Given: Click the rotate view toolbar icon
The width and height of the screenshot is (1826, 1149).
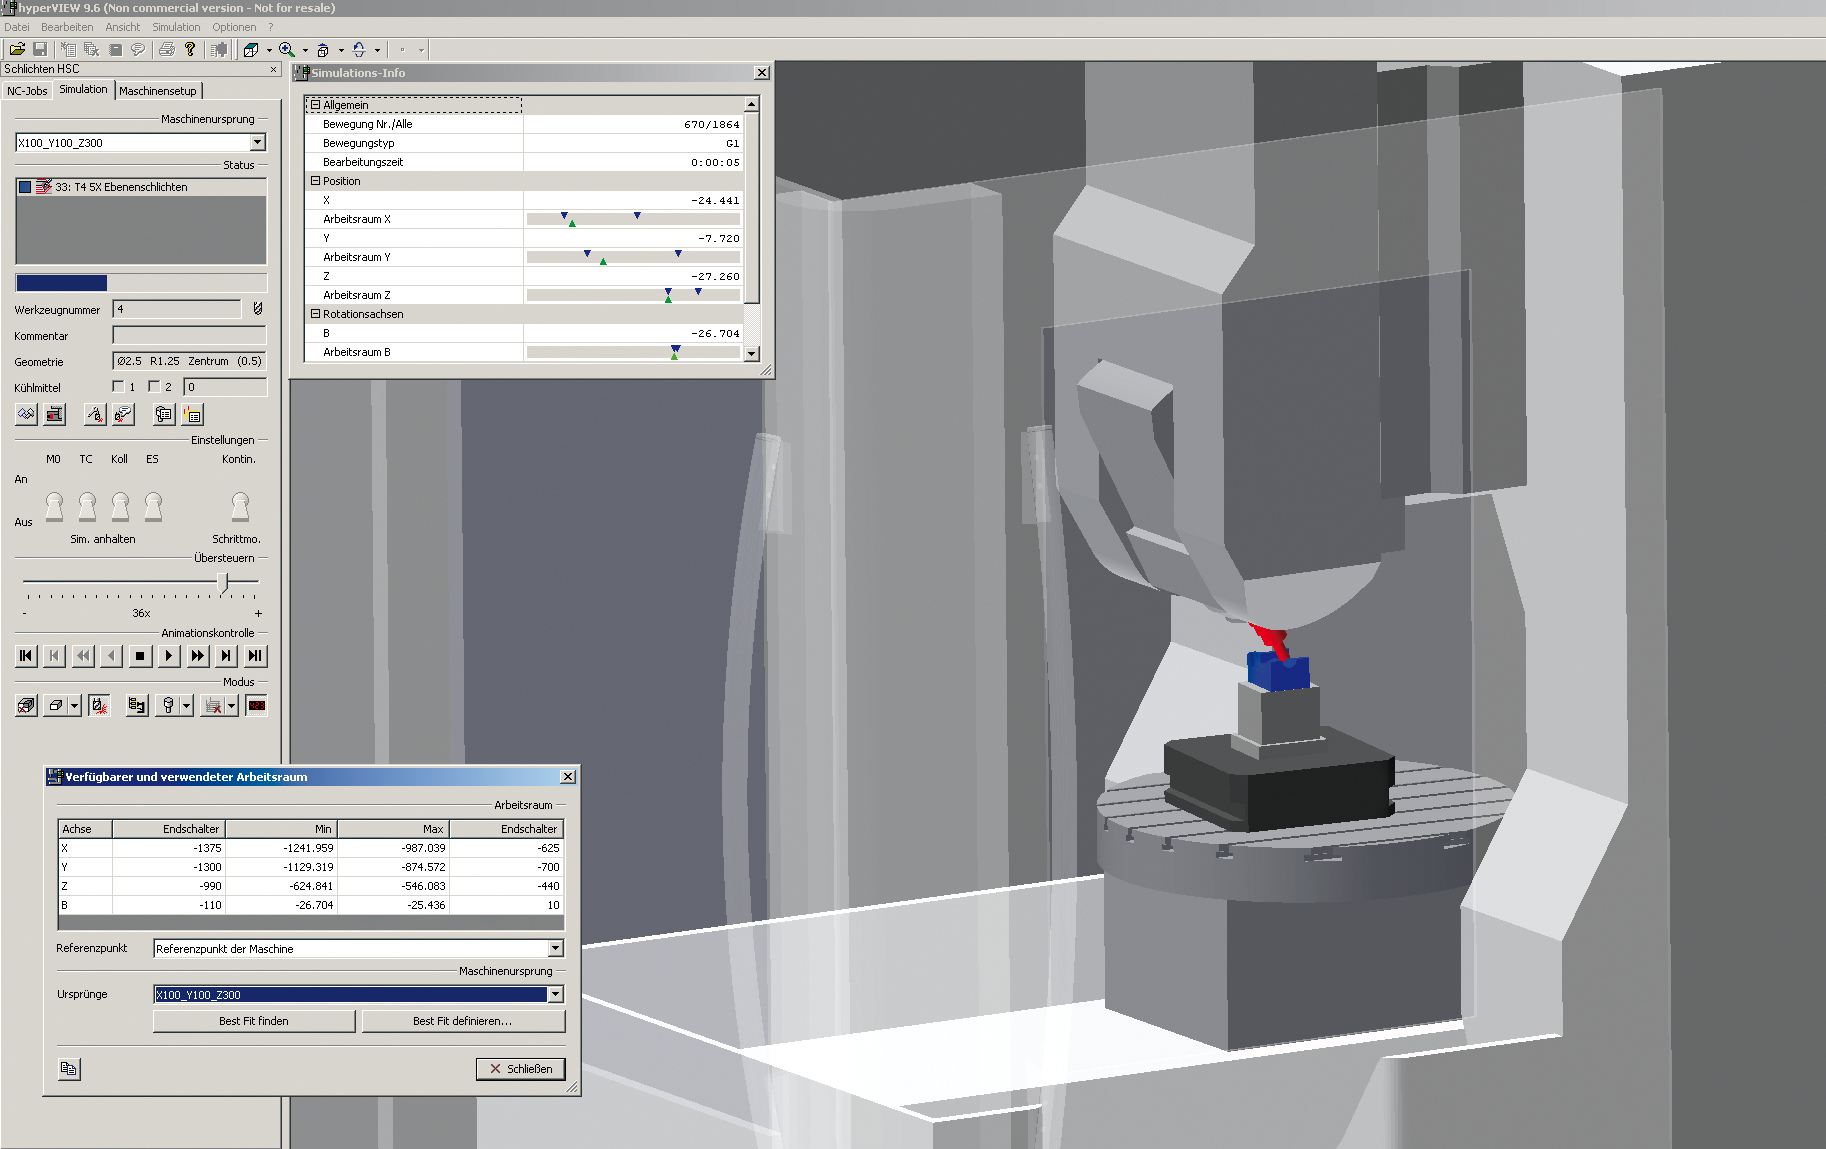Looking at the screenshot, I should (359, 49).
